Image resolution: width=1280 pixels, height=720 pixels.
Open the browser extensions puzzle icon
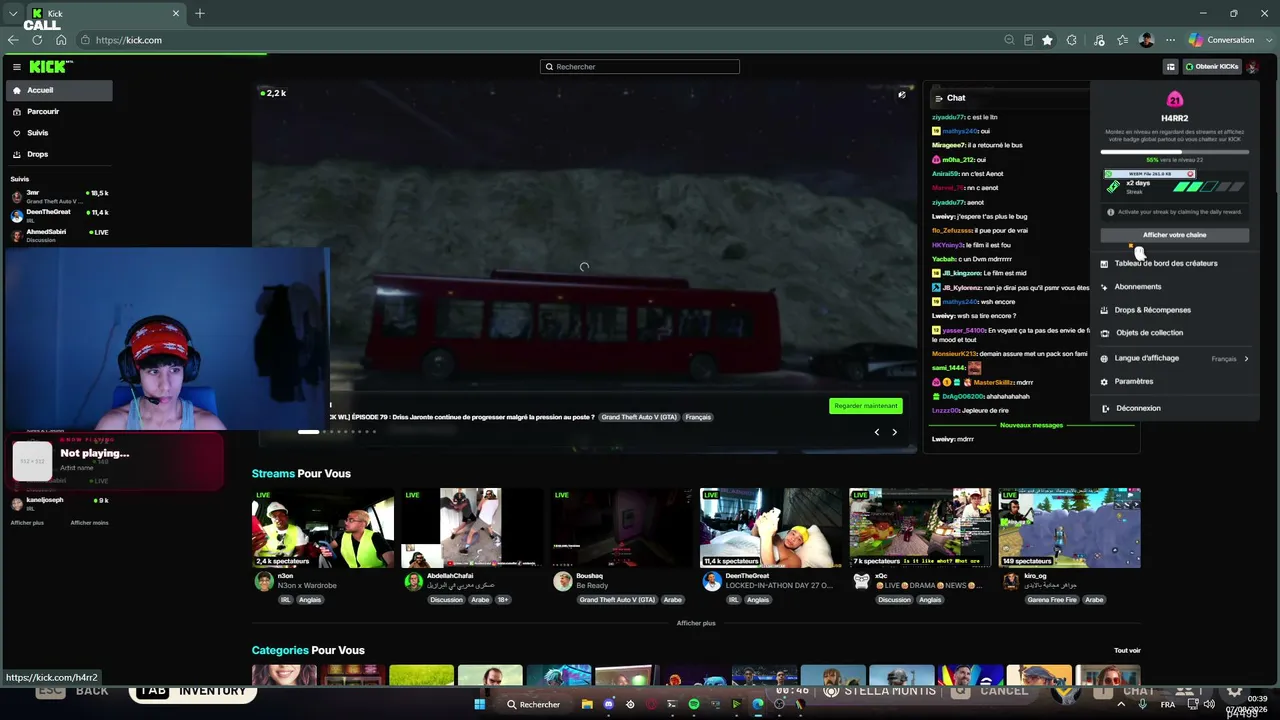[x=1072, y=40]
